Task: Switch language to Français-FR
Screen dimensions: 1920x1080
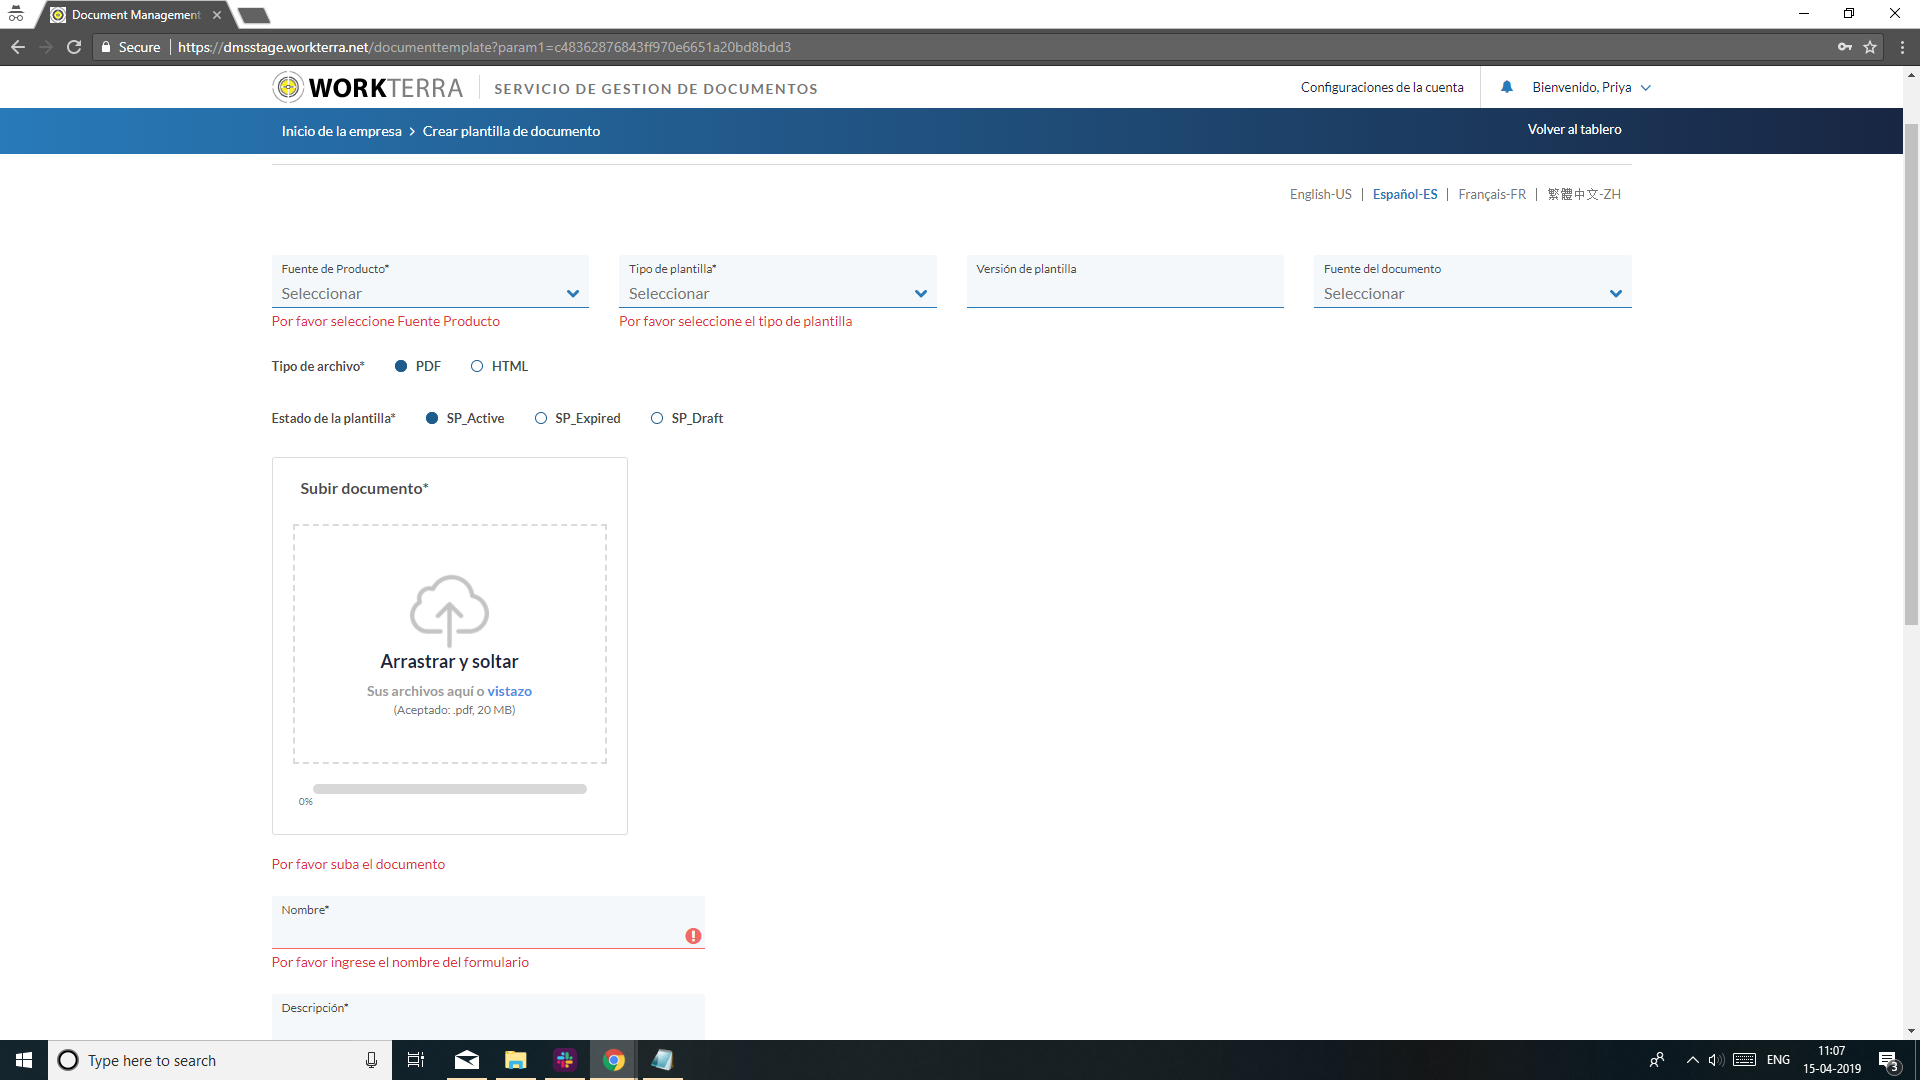Action: click(x=1492, y=194)
